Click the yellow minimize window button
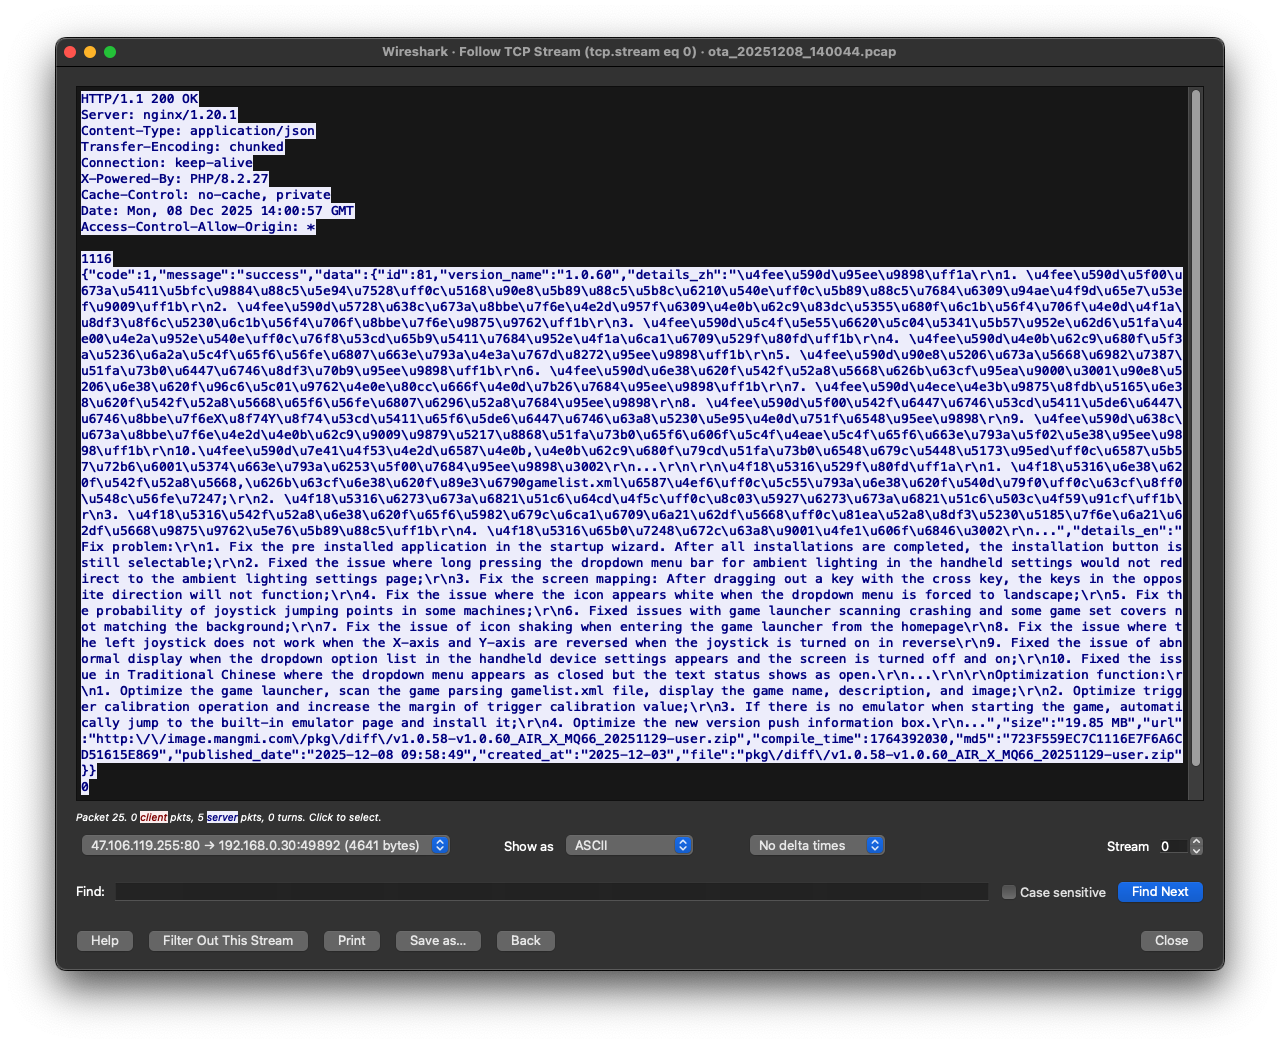This screenshot has width=1280, height=1044. [90, 52]
